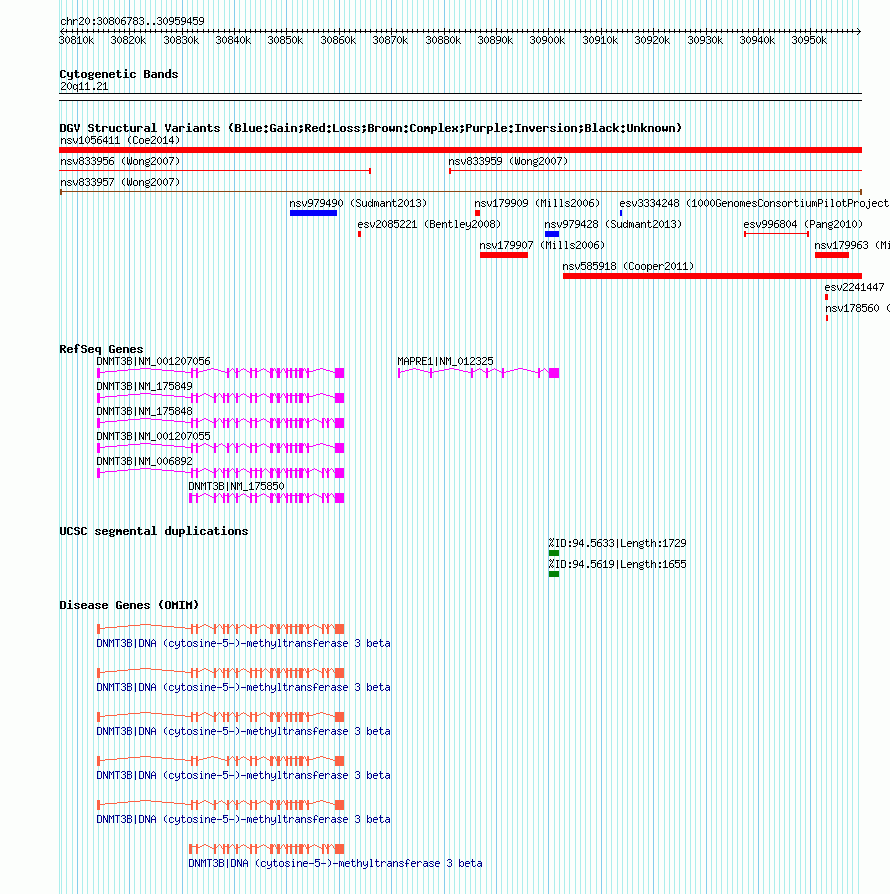Viewport: 890px width, 894px height.
Task: Open the DGV Structural Variants track title
Action: 371,128
